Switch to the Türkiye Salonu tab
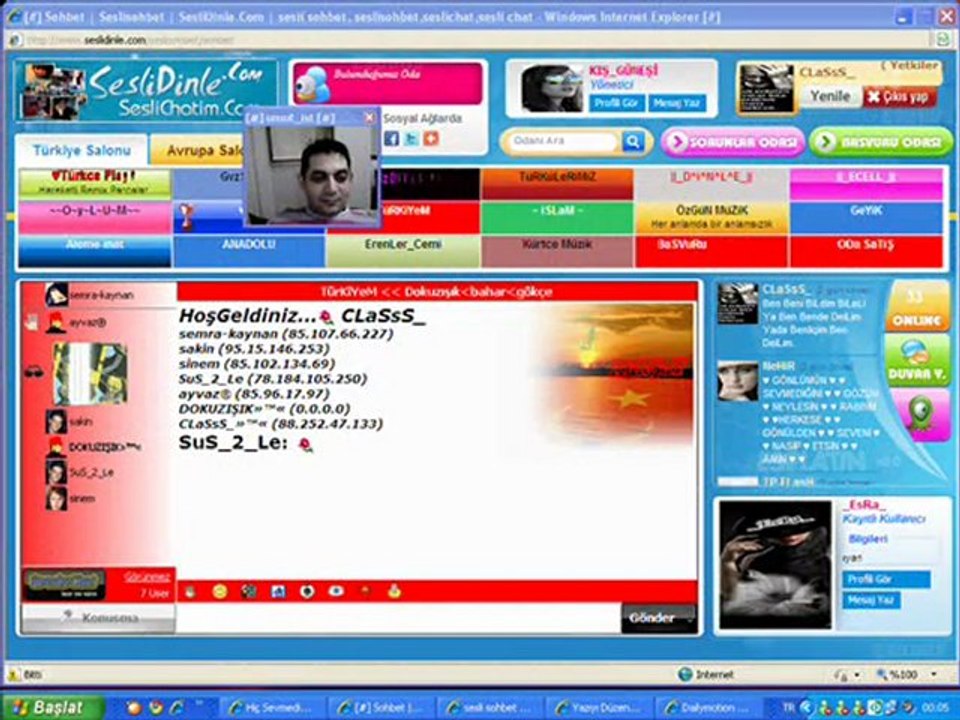The height and width of the screenshot is (720, 960). (x=81, y=150)
